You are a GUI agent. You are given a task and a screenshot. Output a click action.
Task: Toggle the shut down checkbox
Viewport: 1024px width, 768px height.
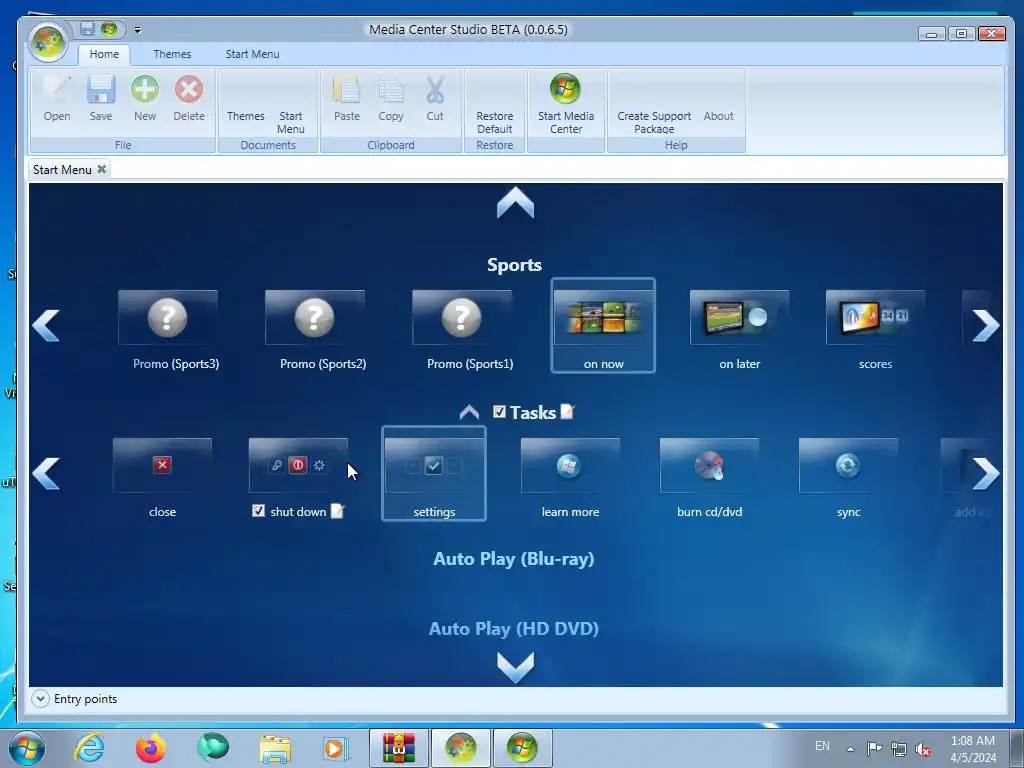tap(259, 511)
